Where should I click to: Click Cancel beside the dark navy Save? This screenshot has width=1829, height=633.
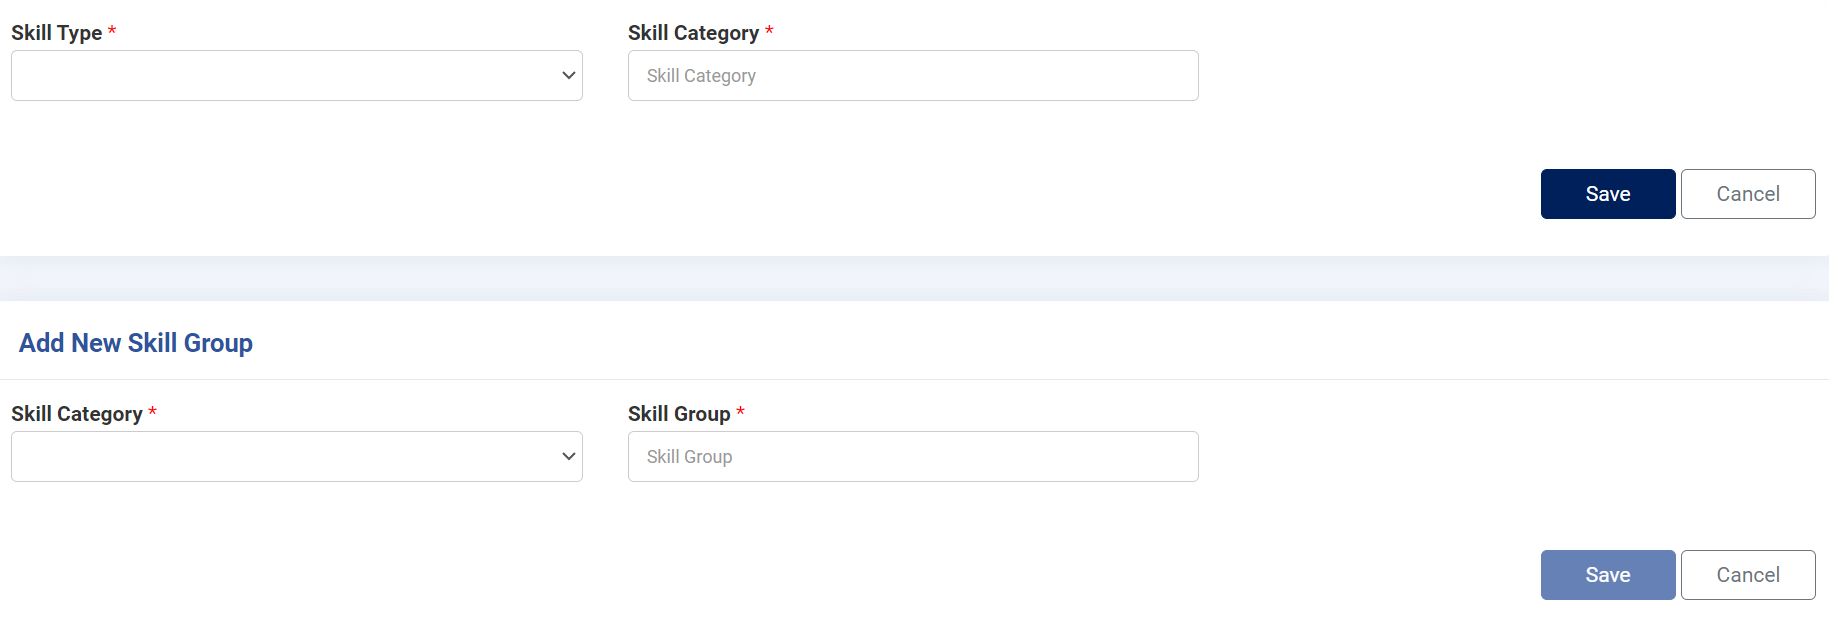[1747, 194]
